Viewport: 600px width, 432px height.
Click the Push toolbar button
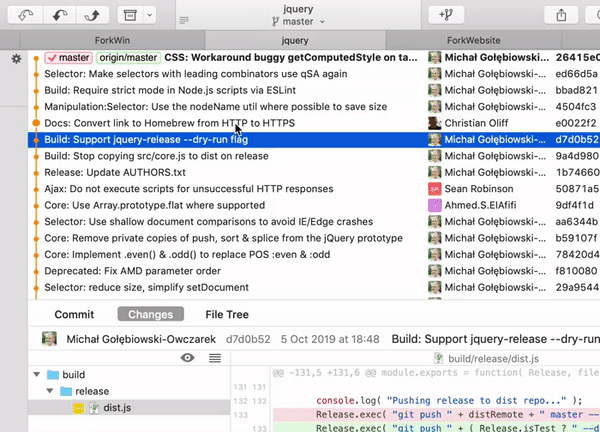point(92,15)
